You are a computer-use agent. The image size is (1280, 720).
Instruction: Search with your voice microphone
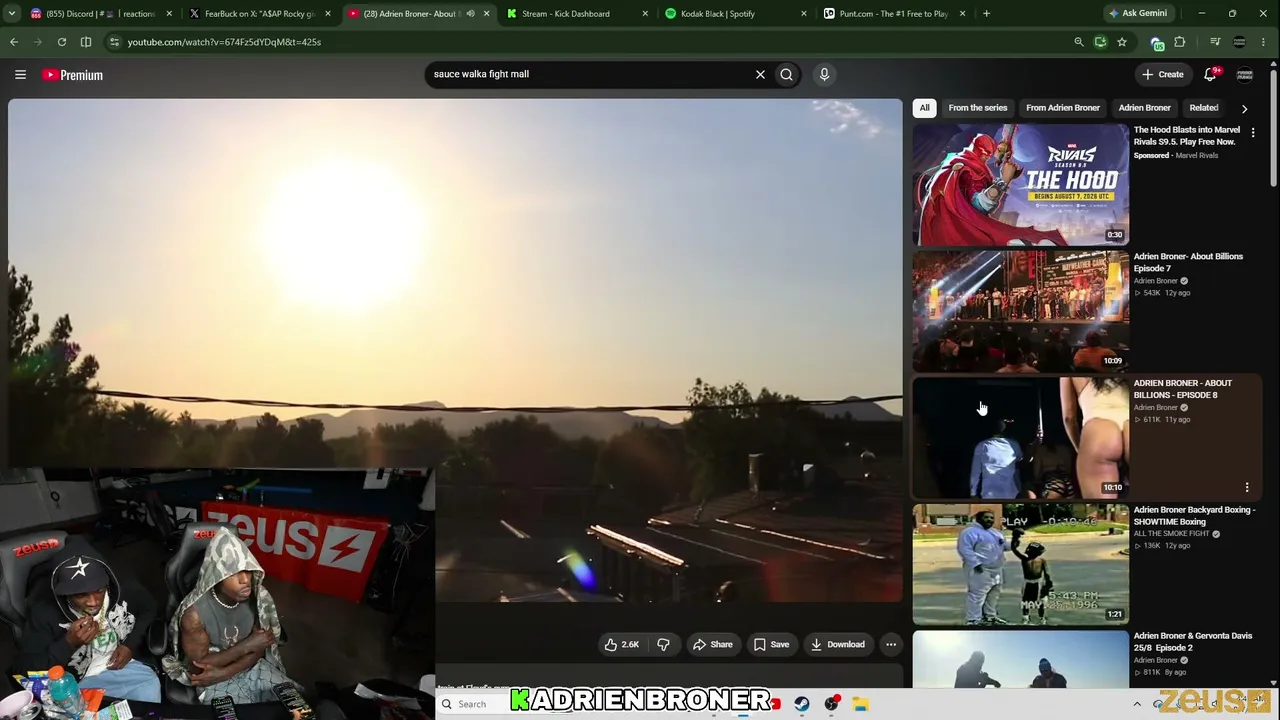(x=824, y=74)
